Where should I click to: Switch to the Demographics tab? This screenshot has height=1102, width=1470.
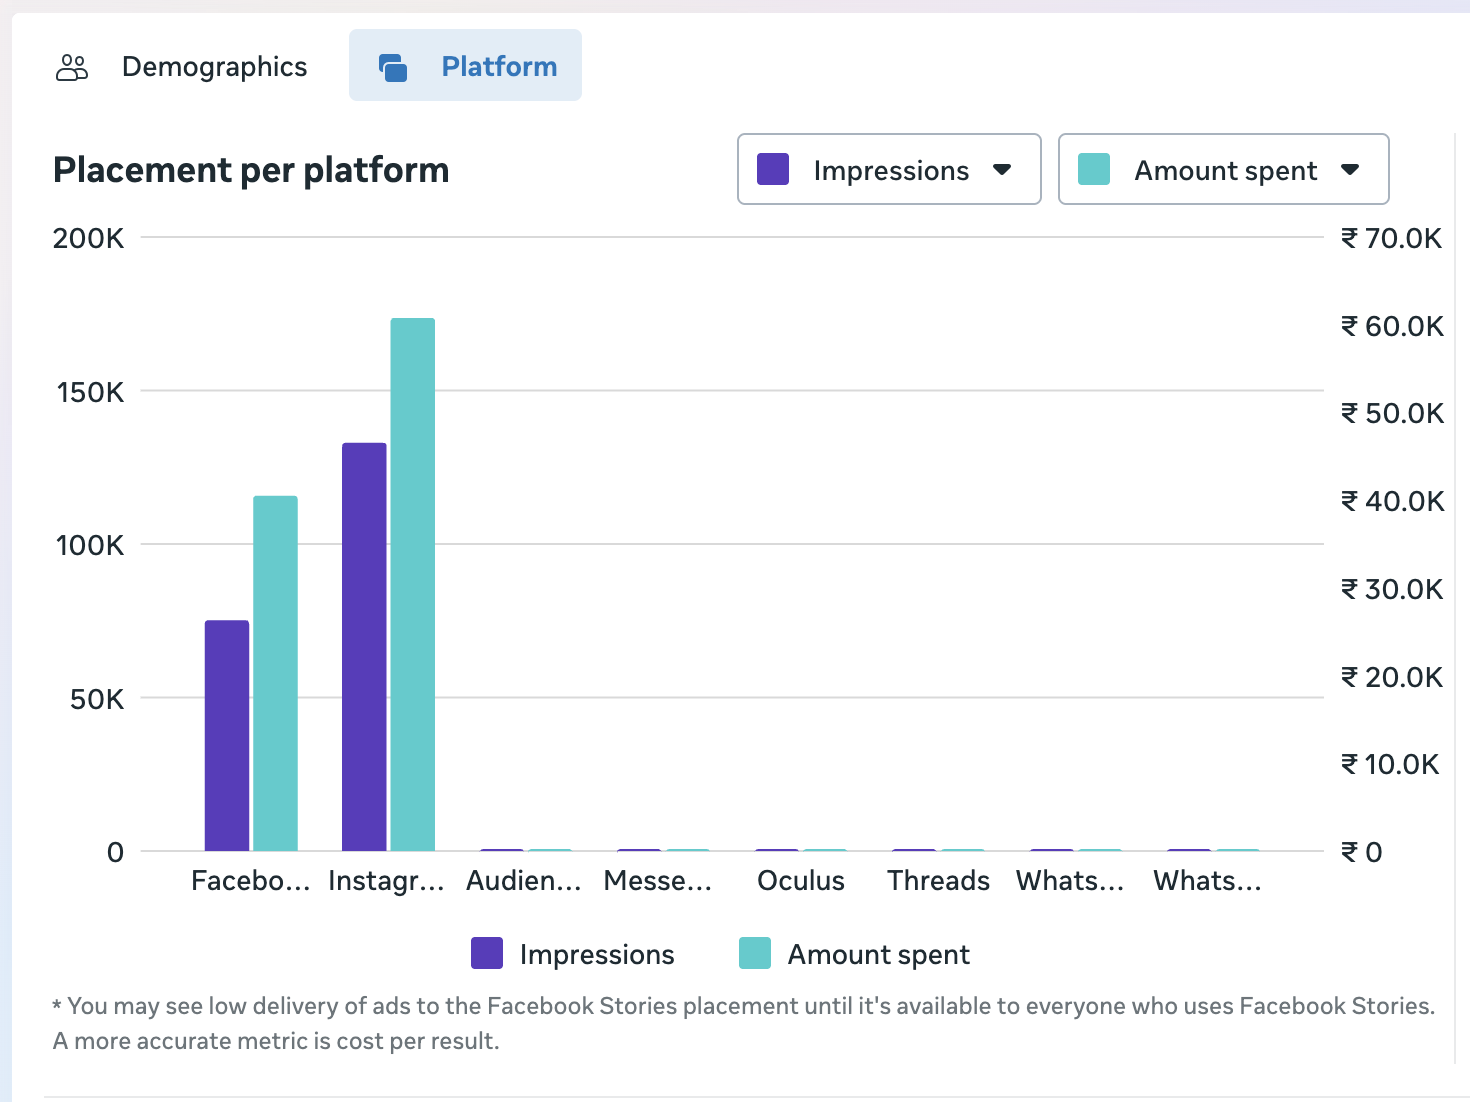(x=214, y=67)
